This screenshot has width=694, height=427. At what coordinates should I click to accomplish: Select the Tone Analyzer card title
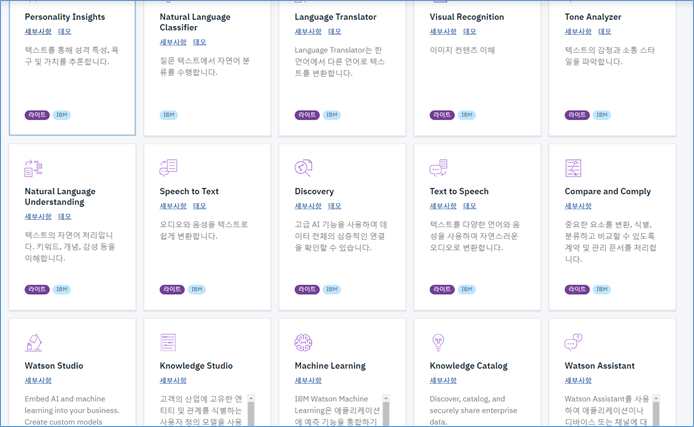[x=593, y=17]
